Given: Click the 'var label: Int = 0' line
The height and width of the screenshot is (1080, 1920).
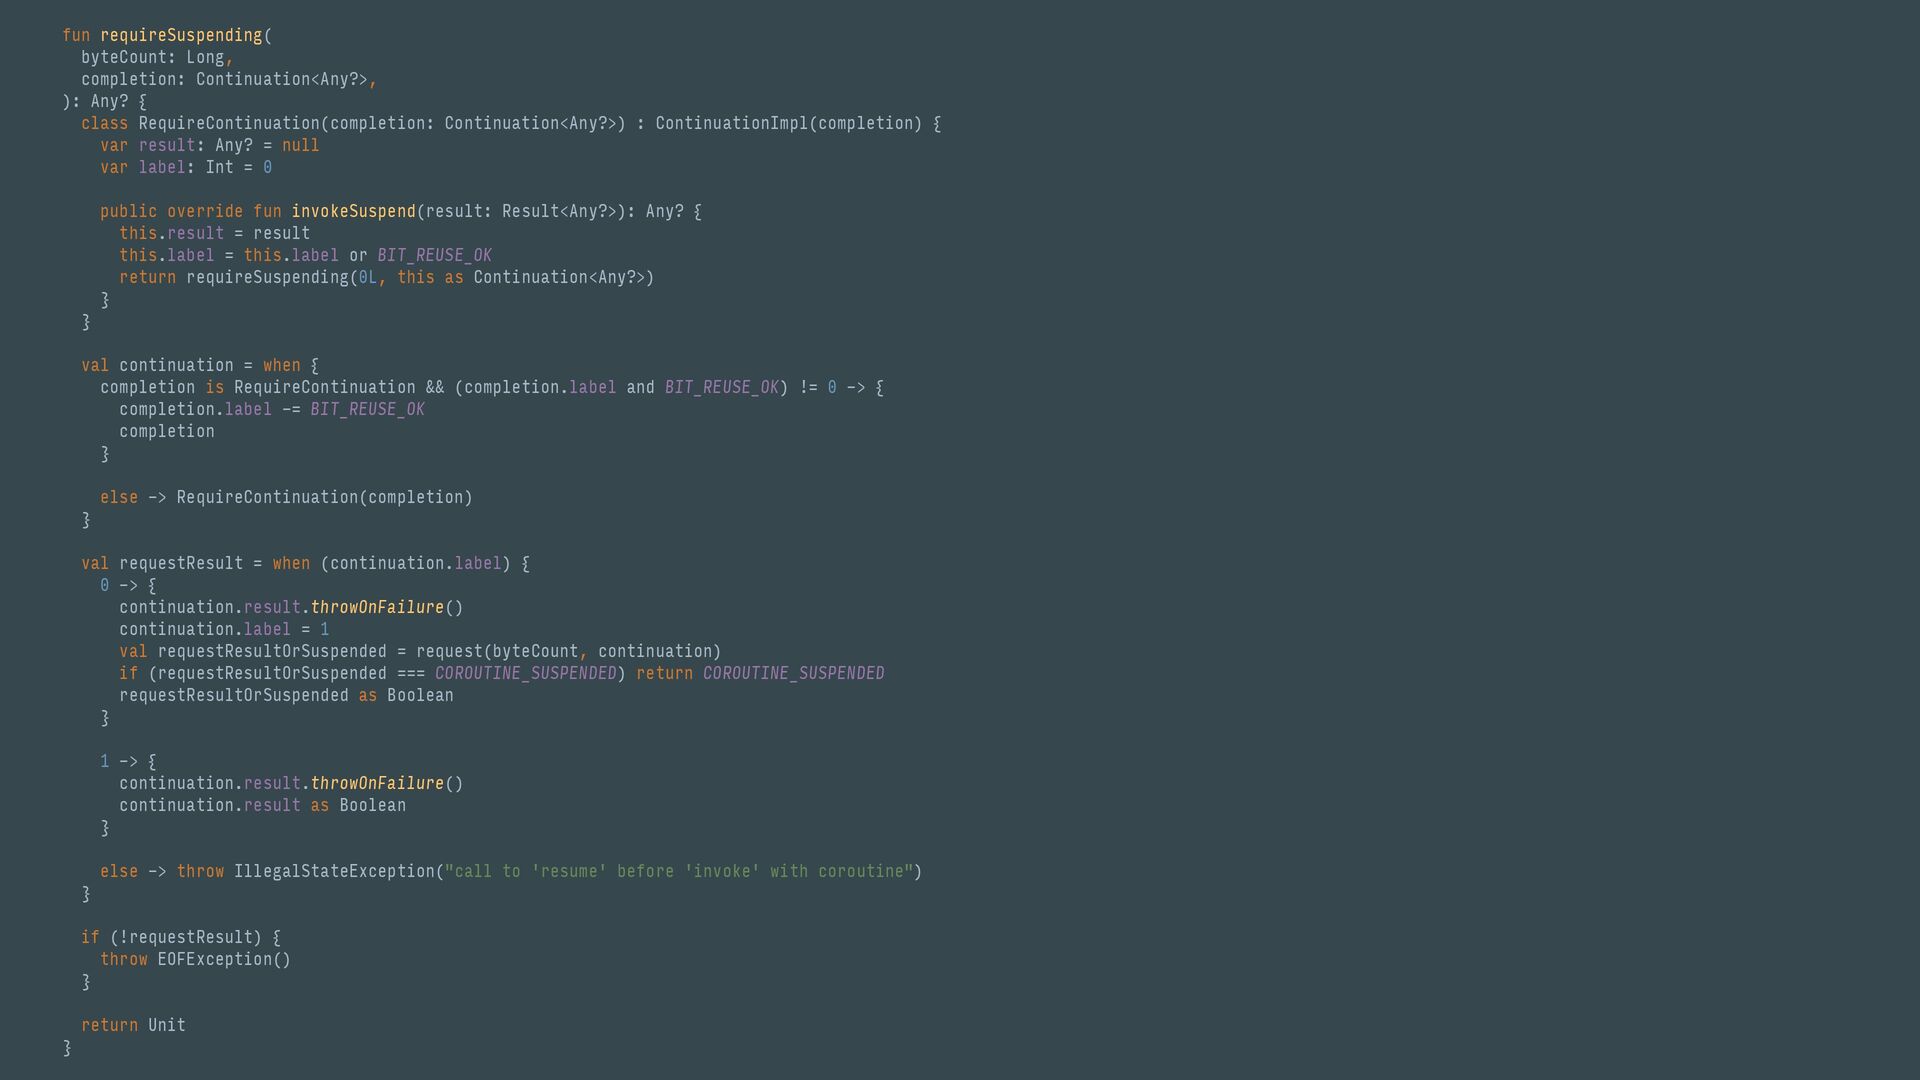Looking at the screenshot, I should pyautogui.click(x=186, y=168).
